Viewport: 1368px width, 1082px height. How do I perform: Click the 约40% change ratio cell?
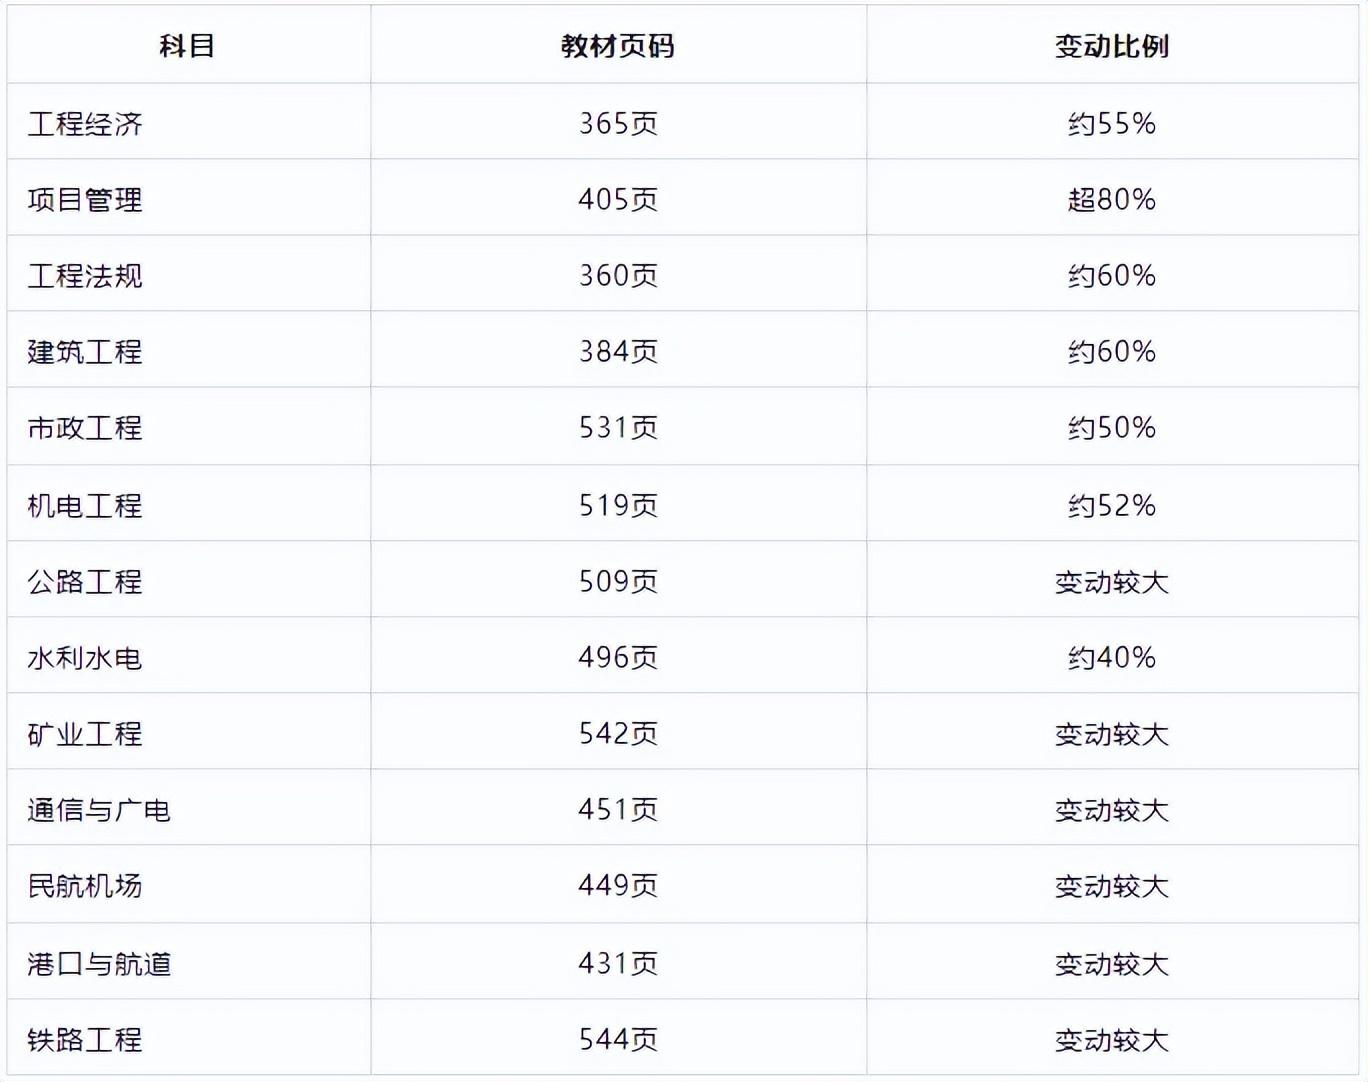(x=1111, y=658)
